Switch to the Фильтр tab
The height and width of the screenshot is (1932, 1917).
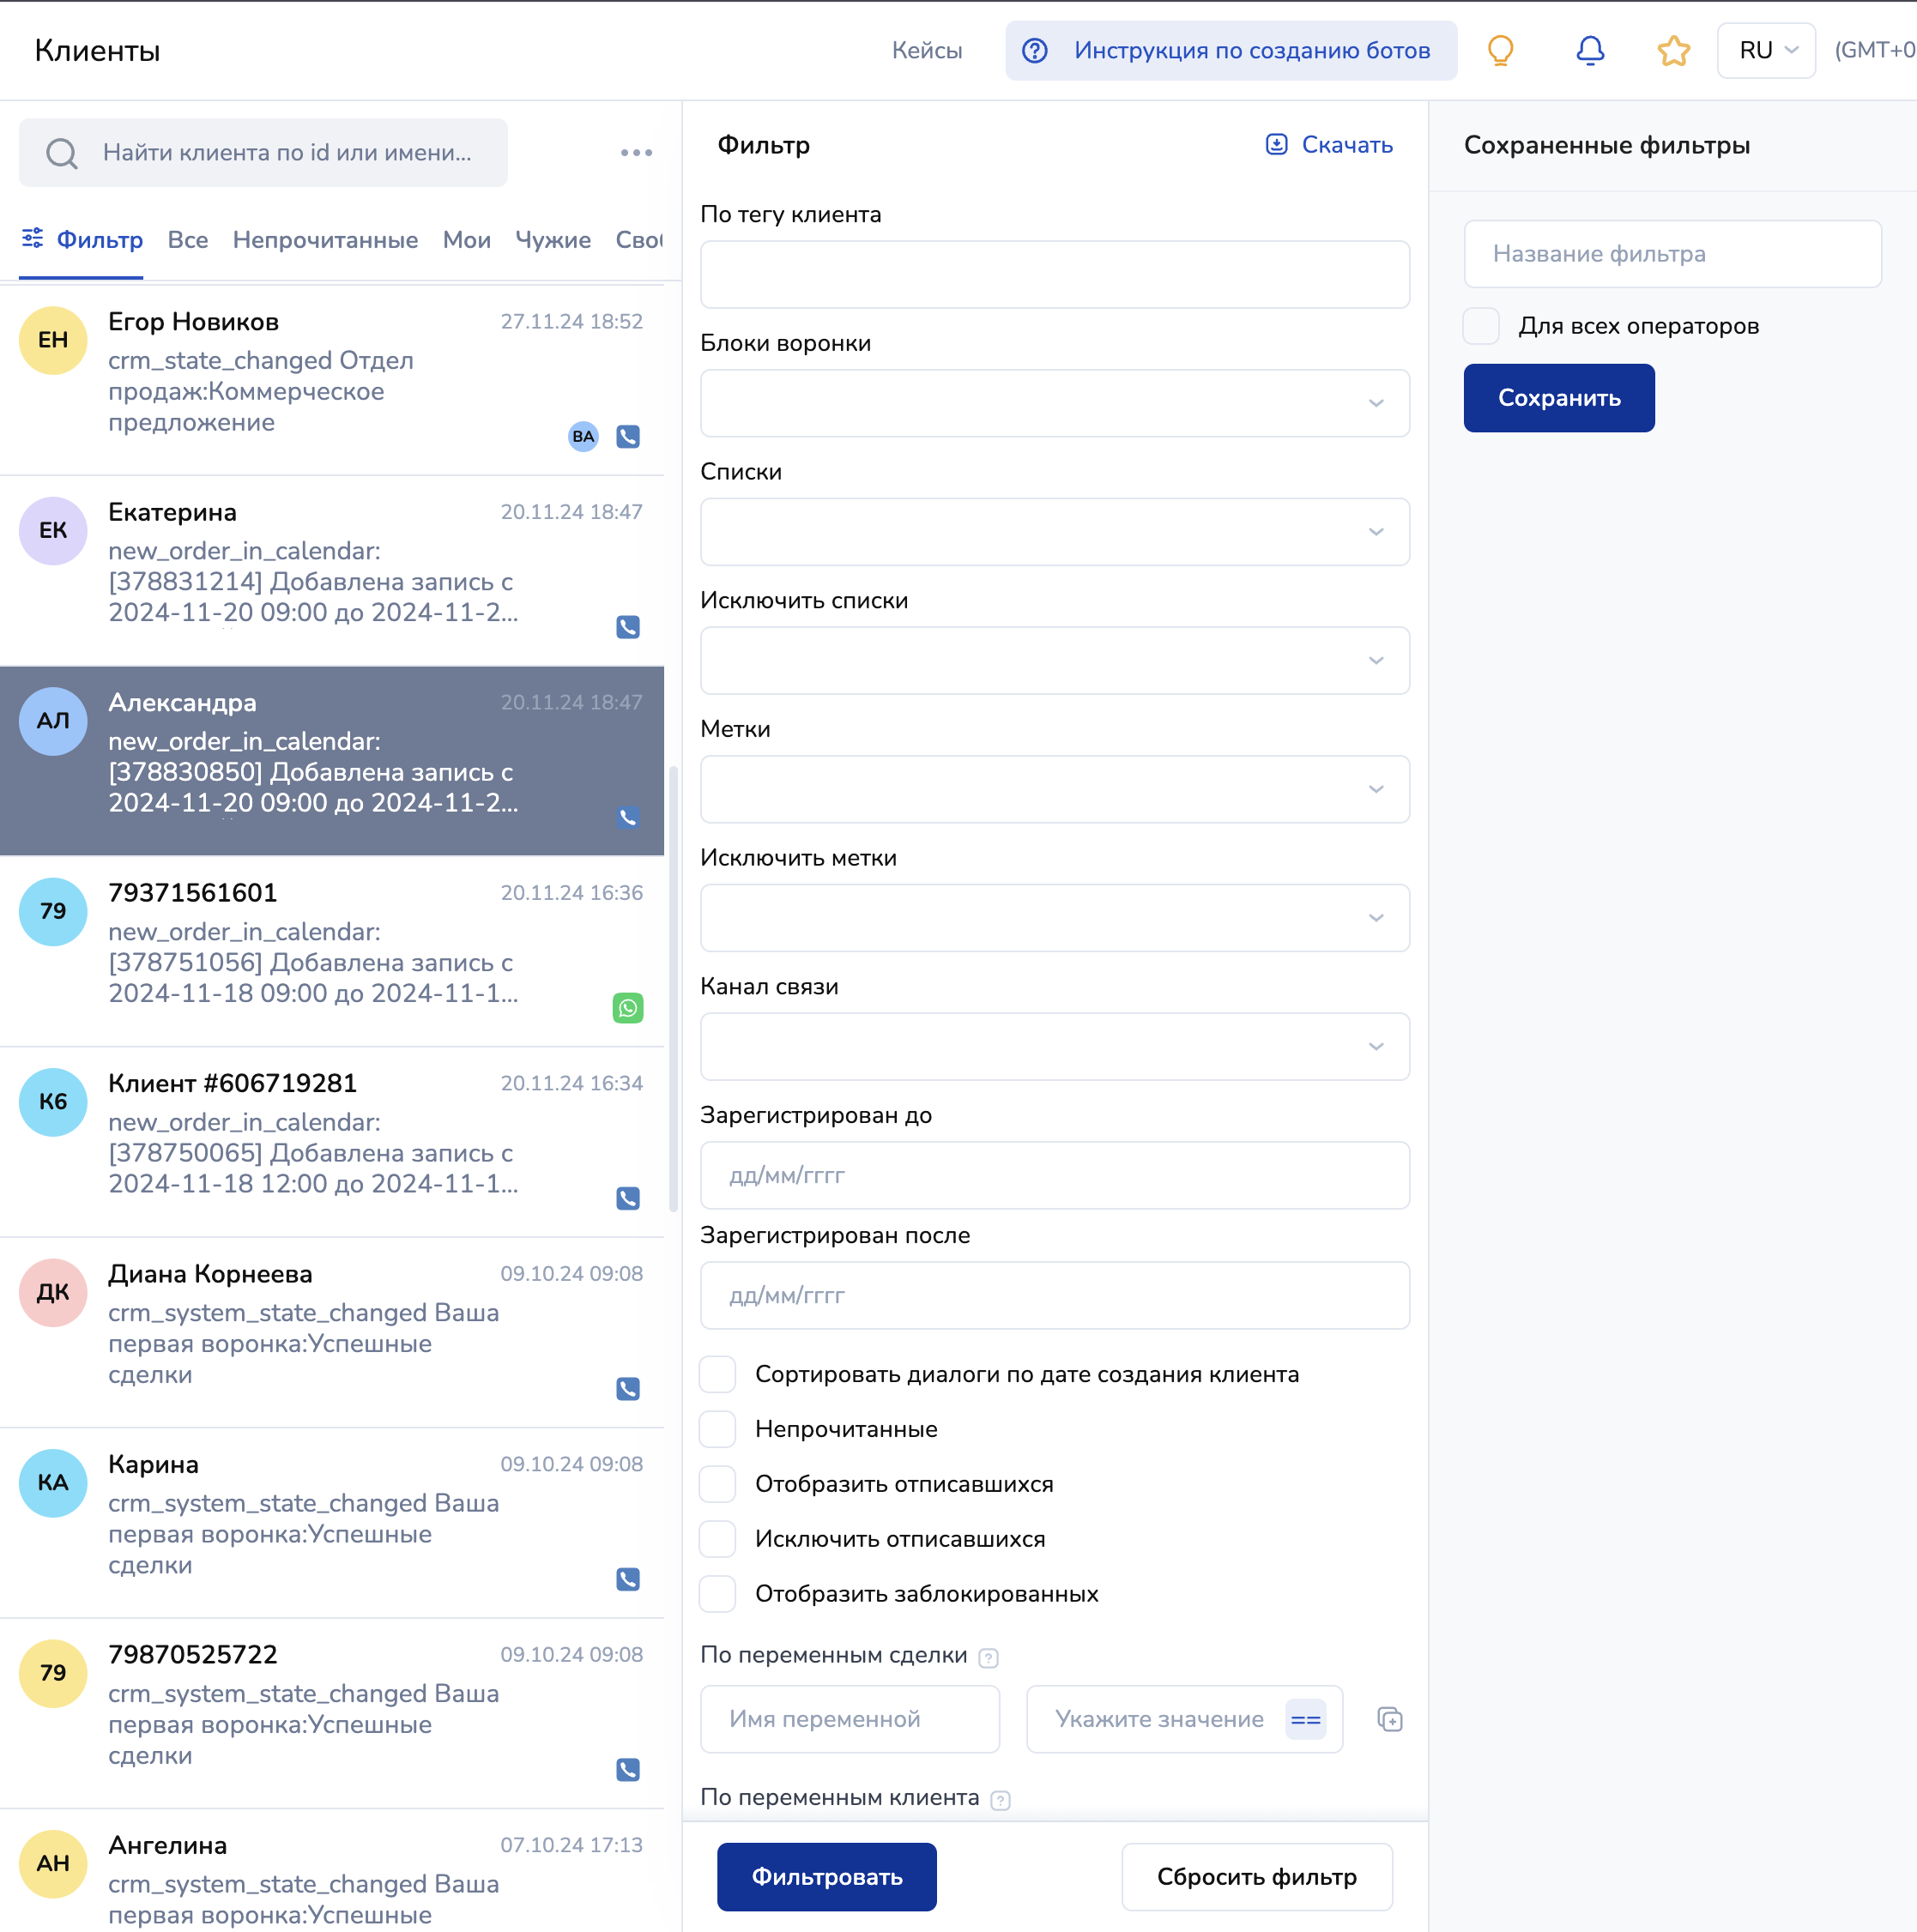pyautogui.click(x=82, y=240)
